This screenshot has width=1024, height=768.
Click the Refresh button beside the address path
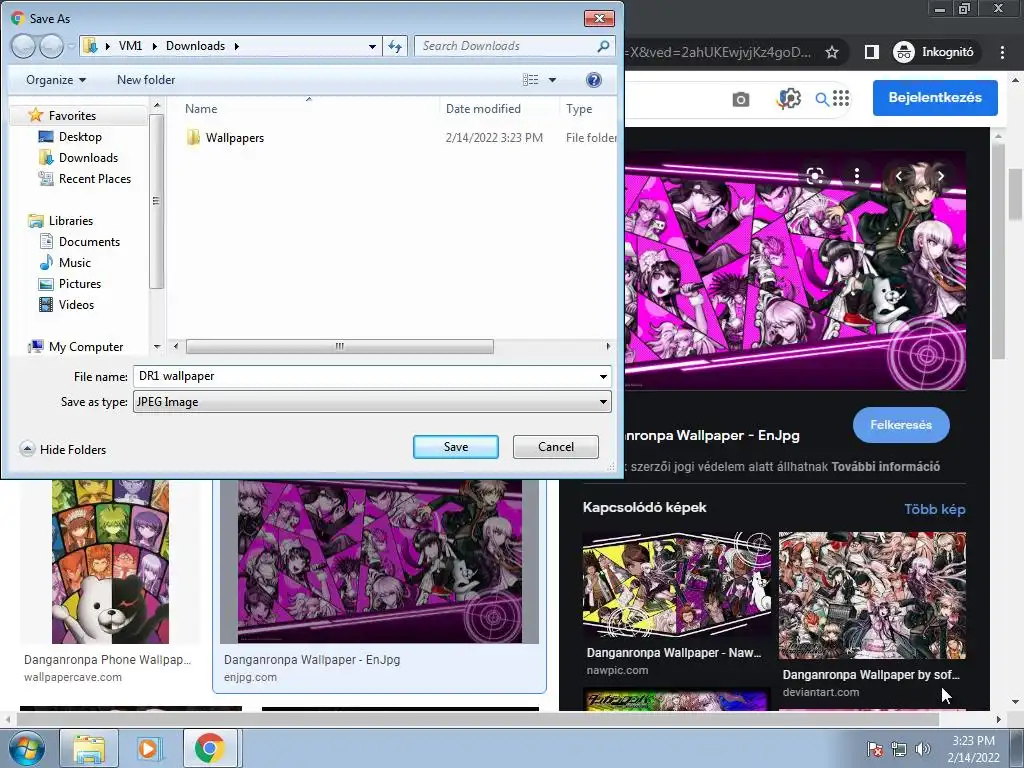point(395,46)
